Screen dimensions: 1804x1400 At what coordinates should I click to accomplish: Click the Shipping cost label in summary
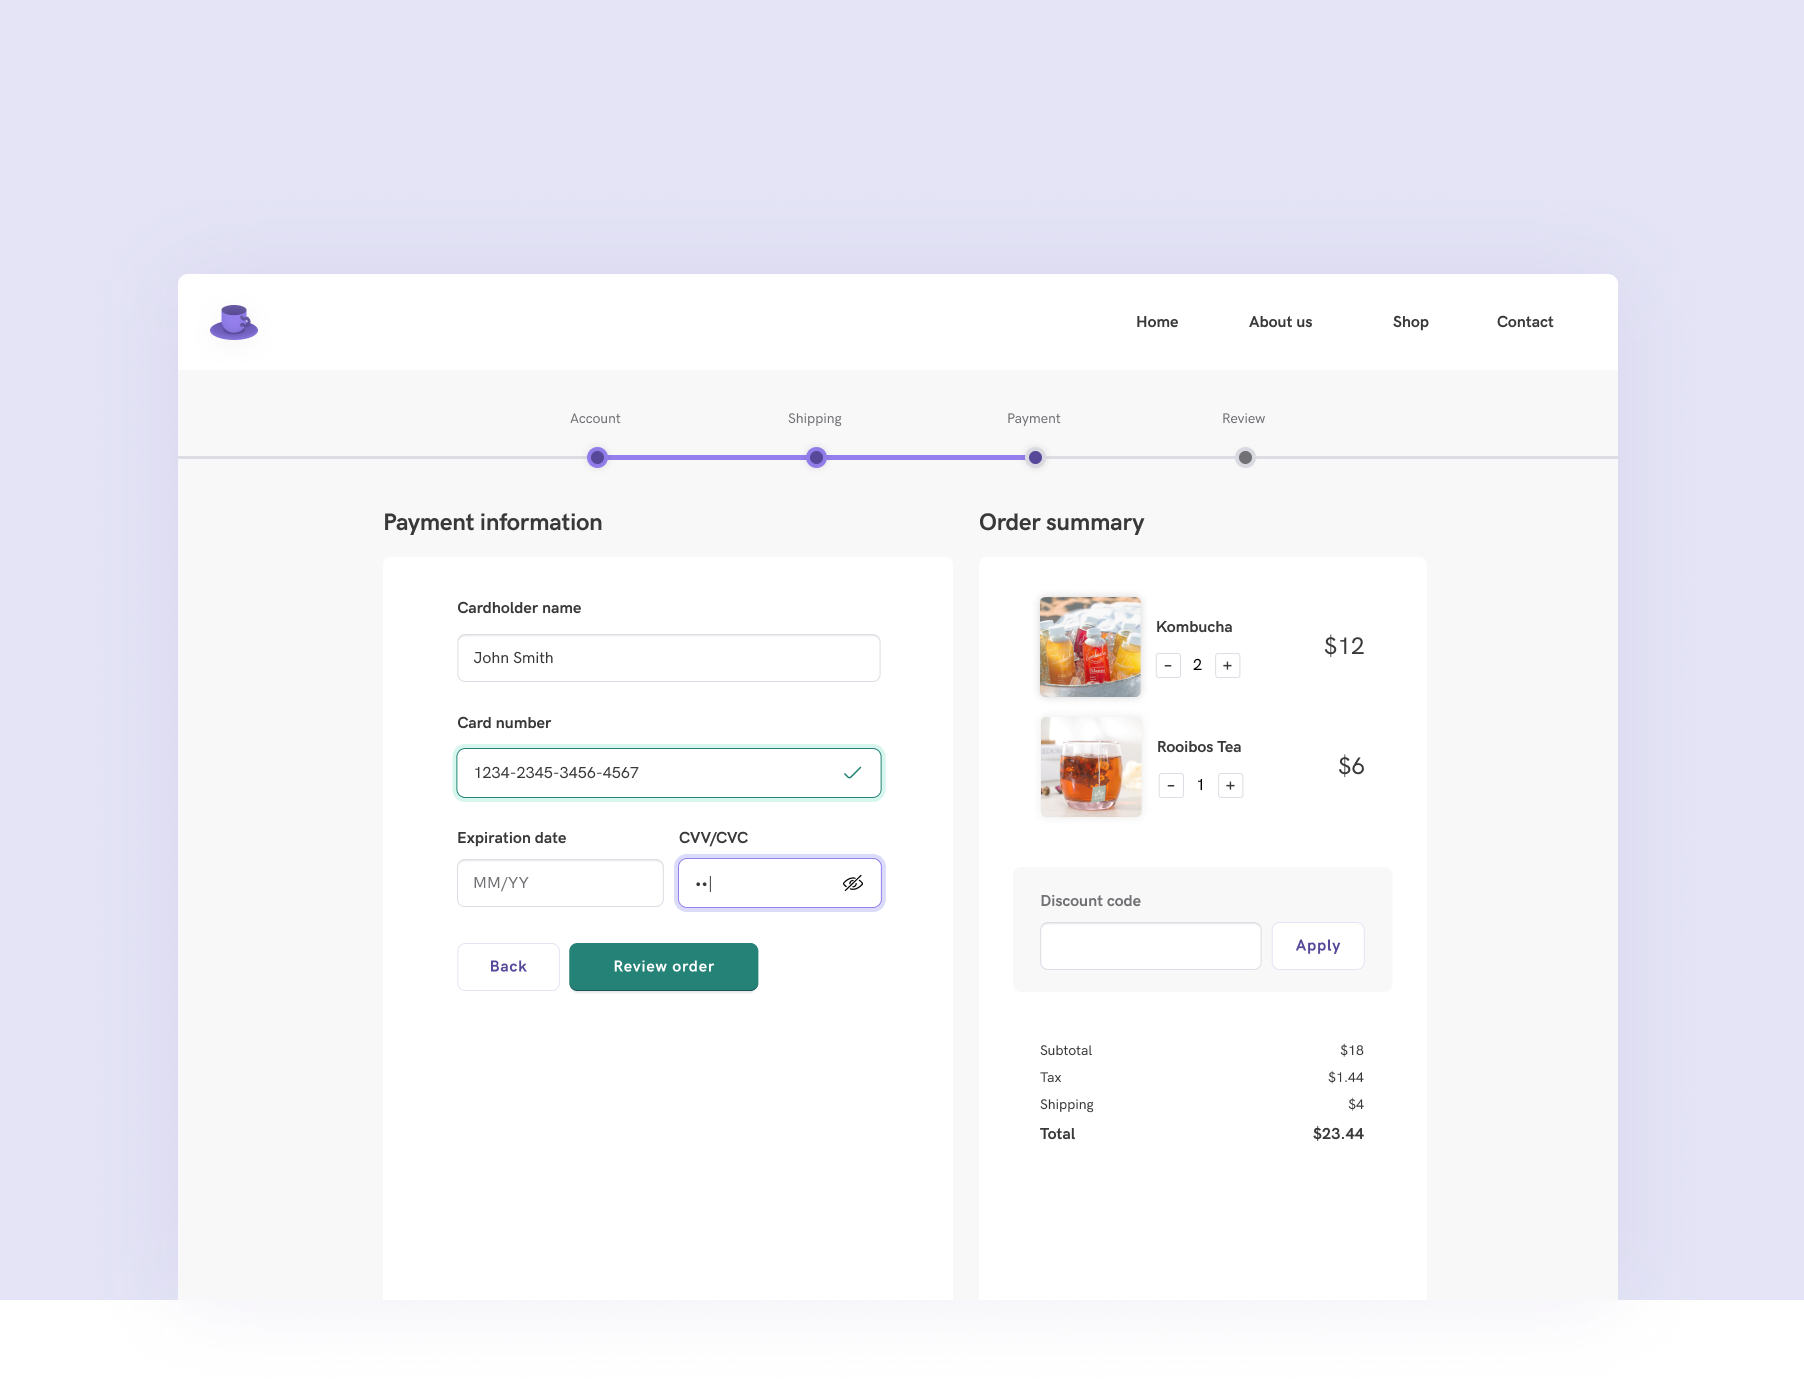coord(1067,1105)
